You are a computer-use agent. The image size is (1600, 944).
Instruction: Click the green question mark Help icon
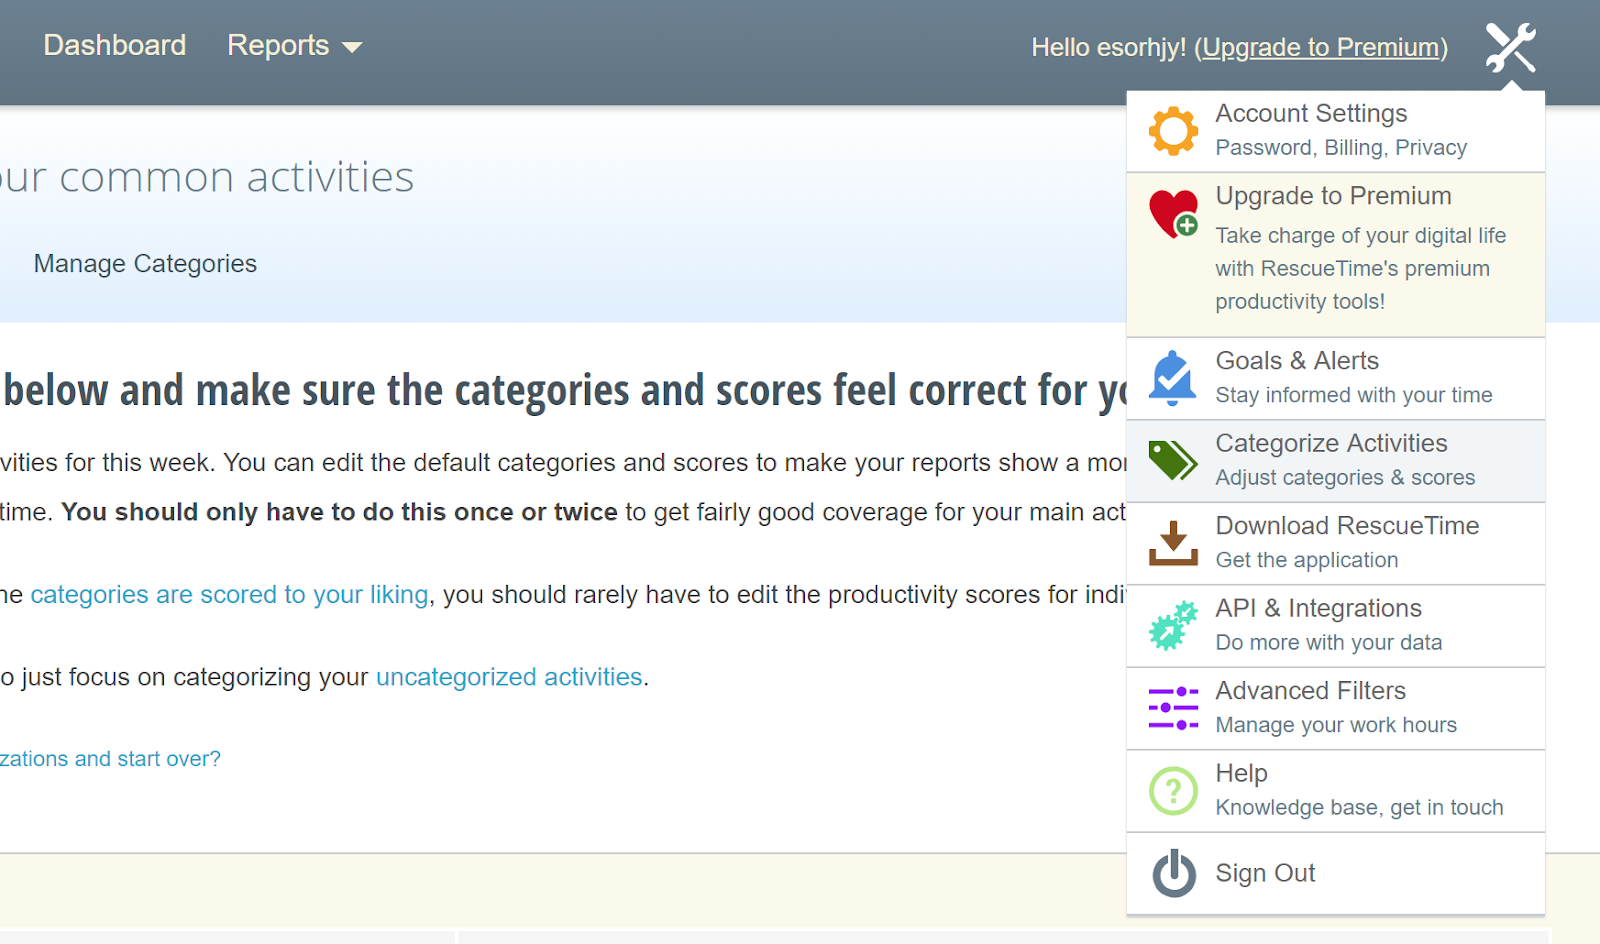[1173, 791]
